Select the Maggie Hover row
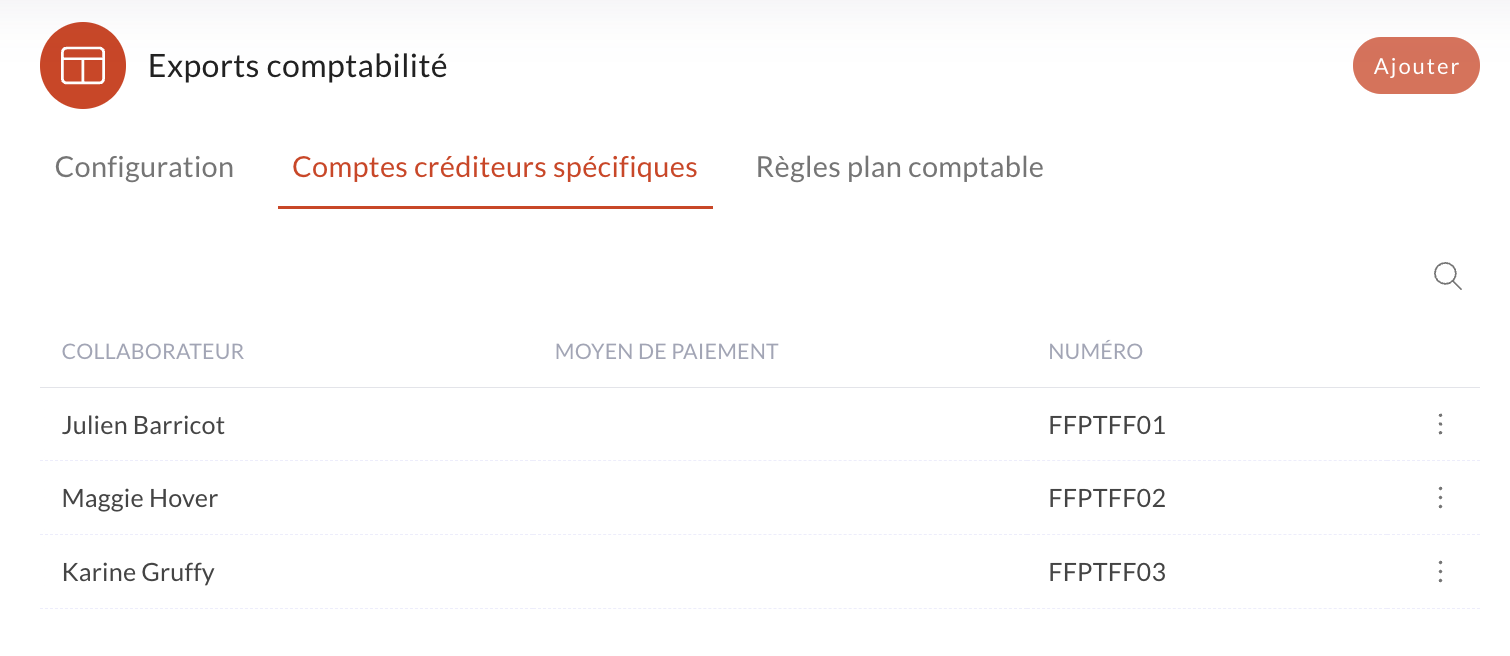Screen dimensions: 1510x656 pyautogui.click(x=760, y=498)
